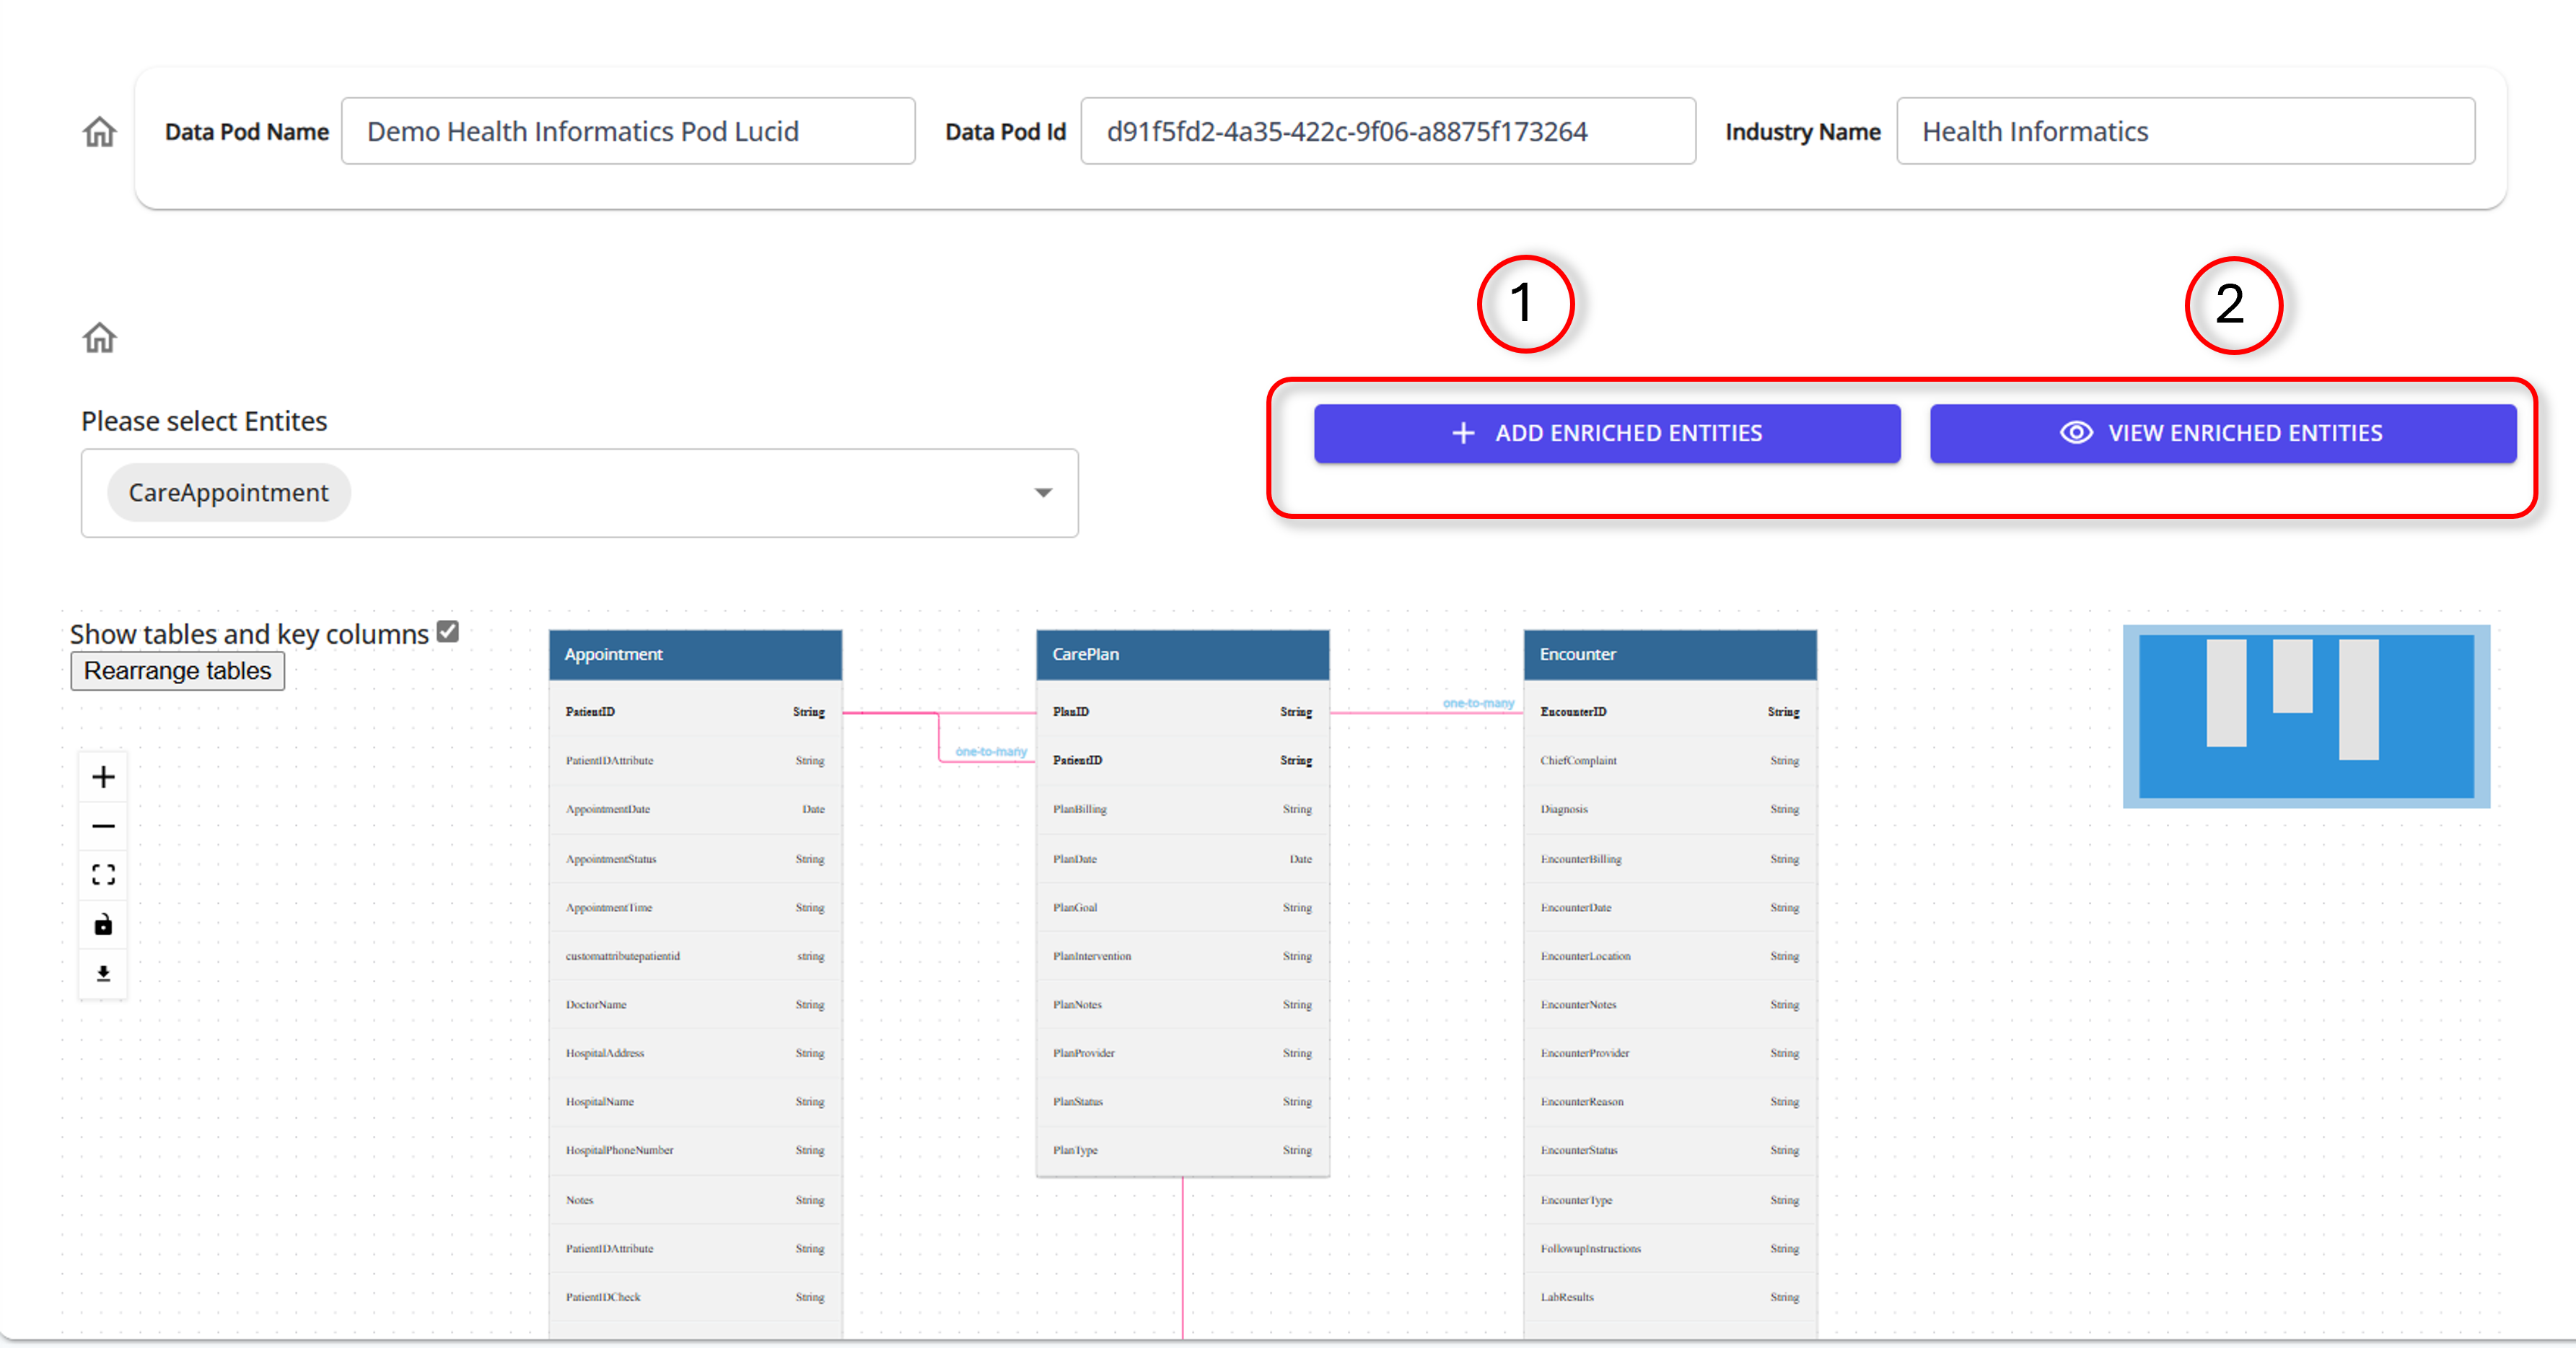Click AppointmentStatus row in Appointment table
The width and height of the screenshot is (2576, 1348).
[695, 859]
